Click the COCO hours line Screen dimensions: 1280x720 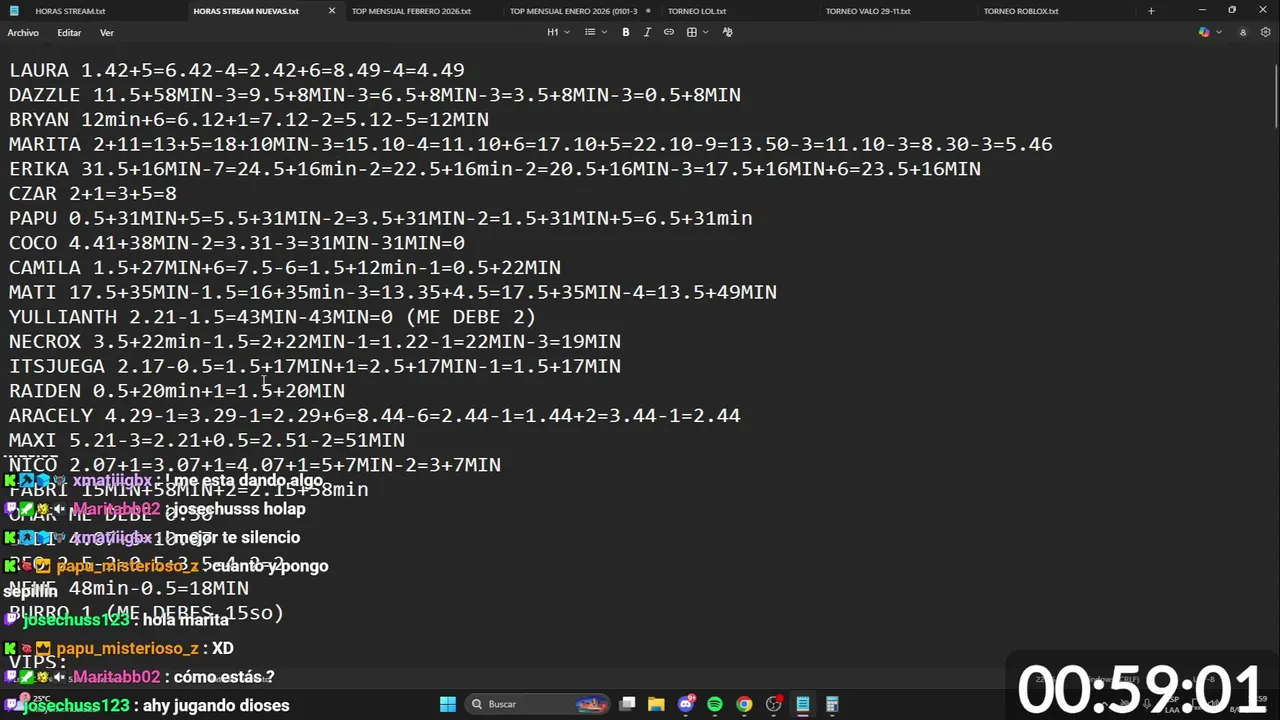(237, 243)
